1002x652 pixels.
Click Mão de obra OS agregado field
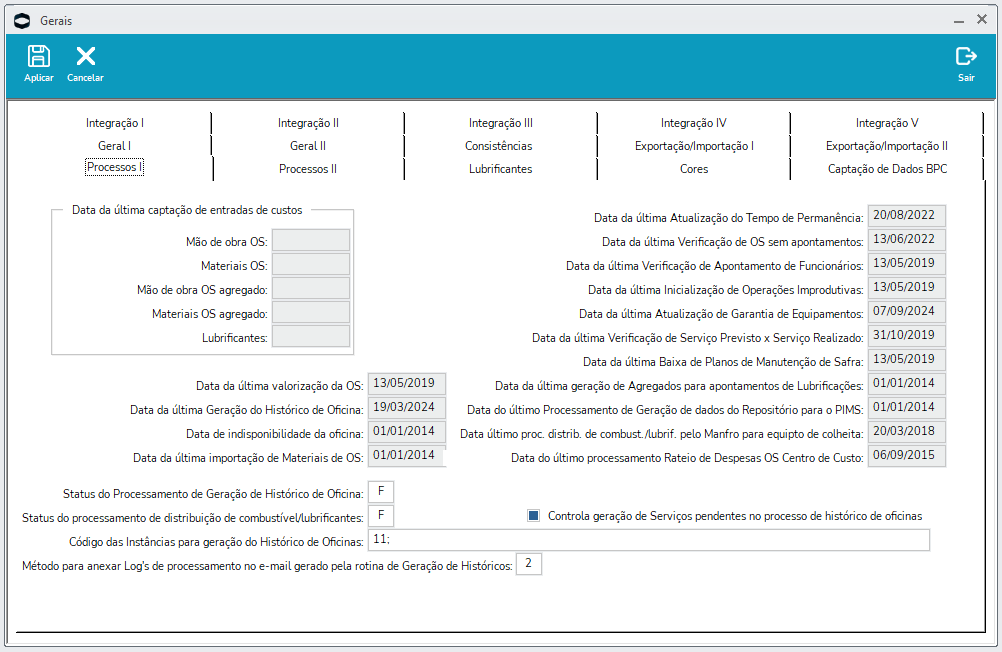[x=311, y=288]
